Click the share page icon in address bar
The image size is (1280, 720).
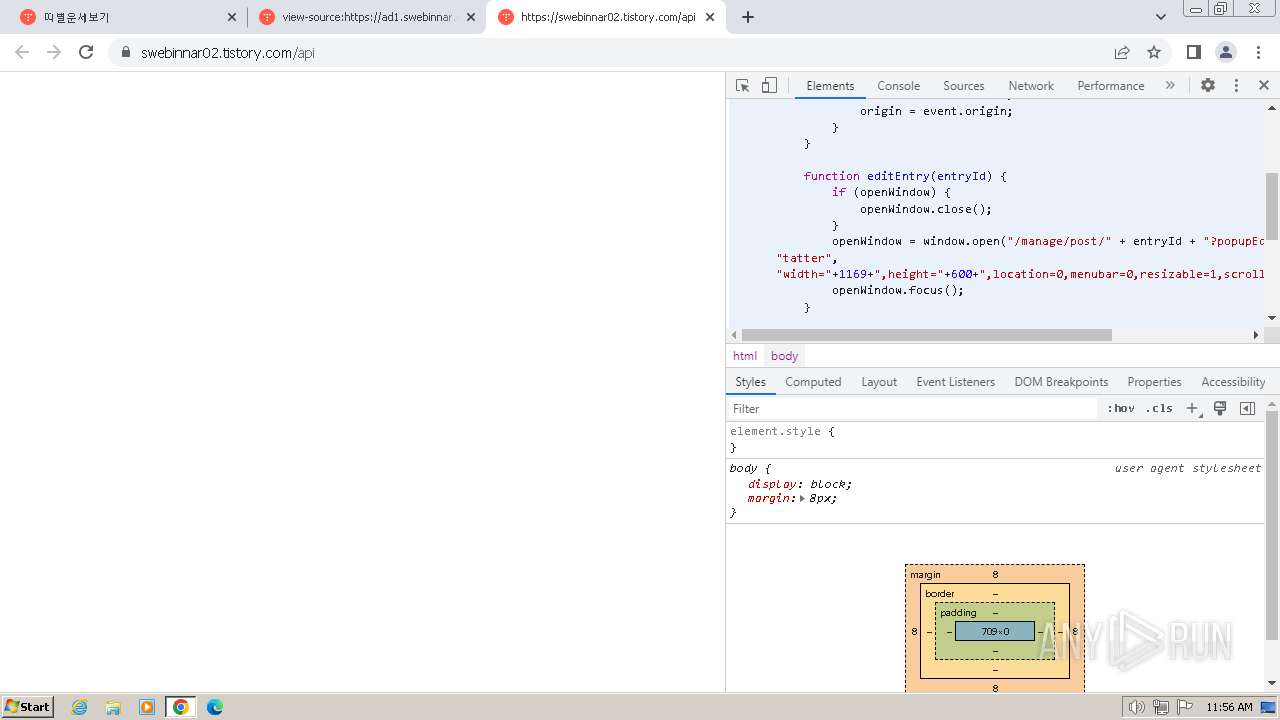(x=1122, y=52)
